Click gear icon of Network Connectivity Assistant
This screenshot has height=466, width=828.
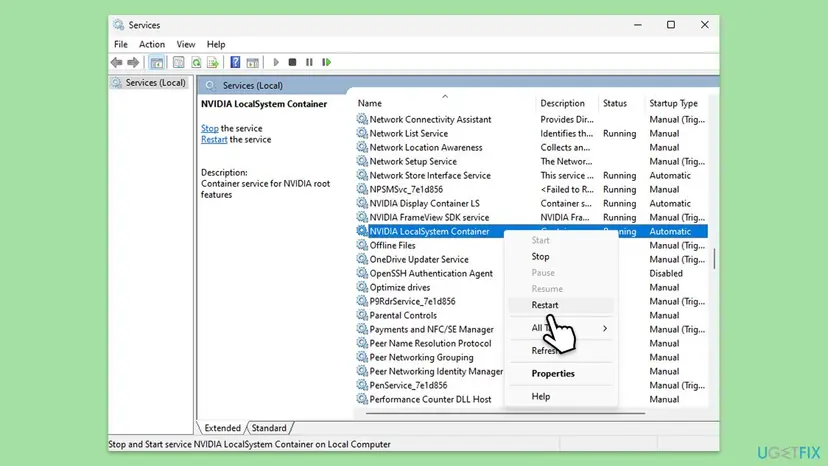pos(362,119)
